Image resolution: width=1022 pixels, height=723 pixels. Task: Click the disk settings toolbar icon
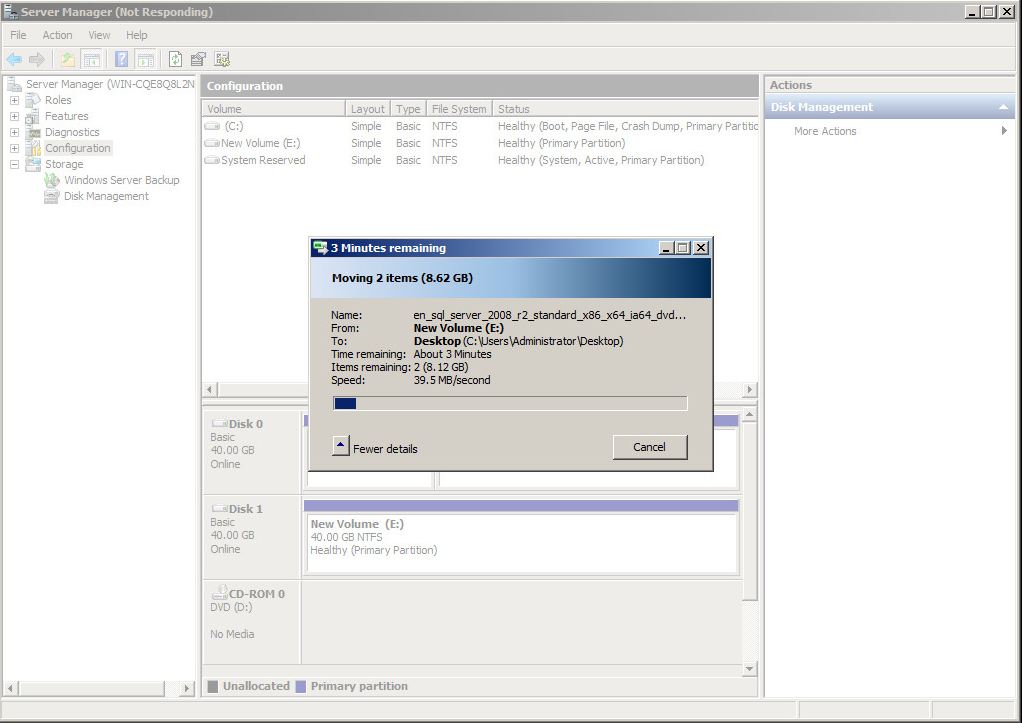(x=222, y=60)
